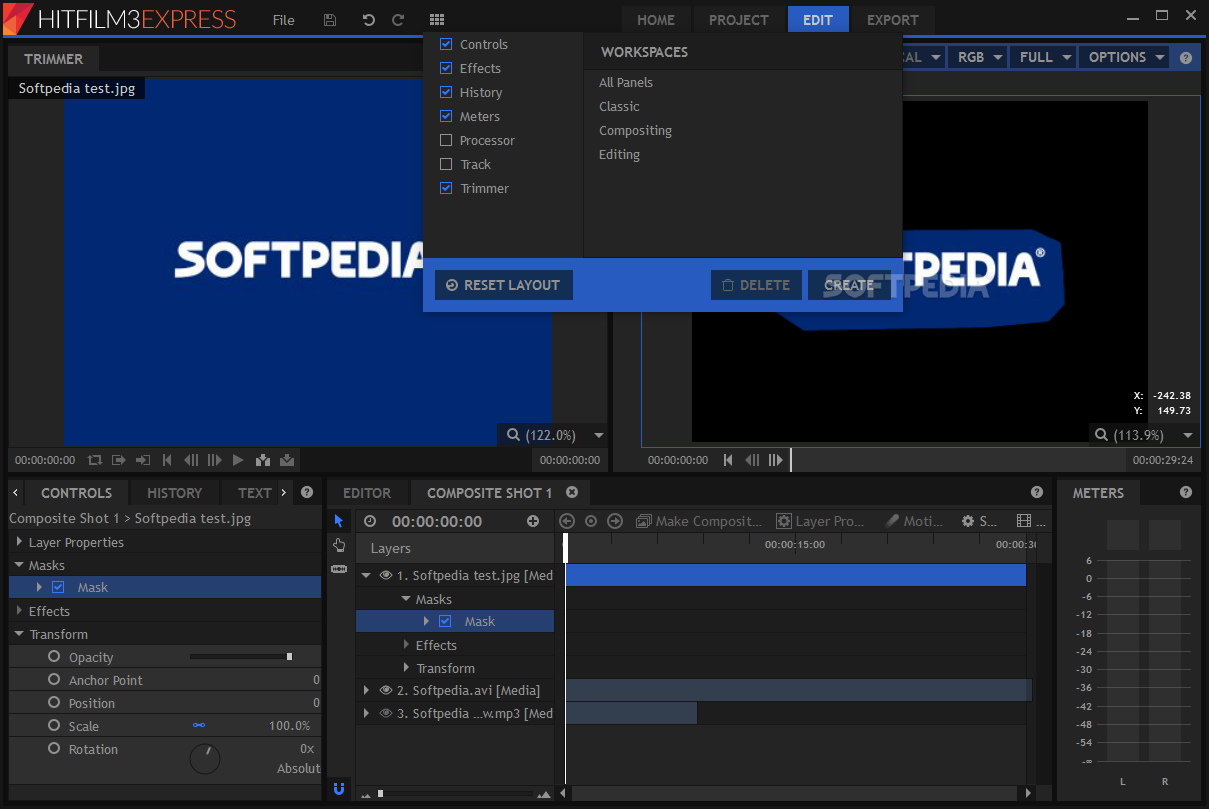1209x809 pixels.
Task: Go to next keyframe arrow icon
Action: [x=615, y=521]
